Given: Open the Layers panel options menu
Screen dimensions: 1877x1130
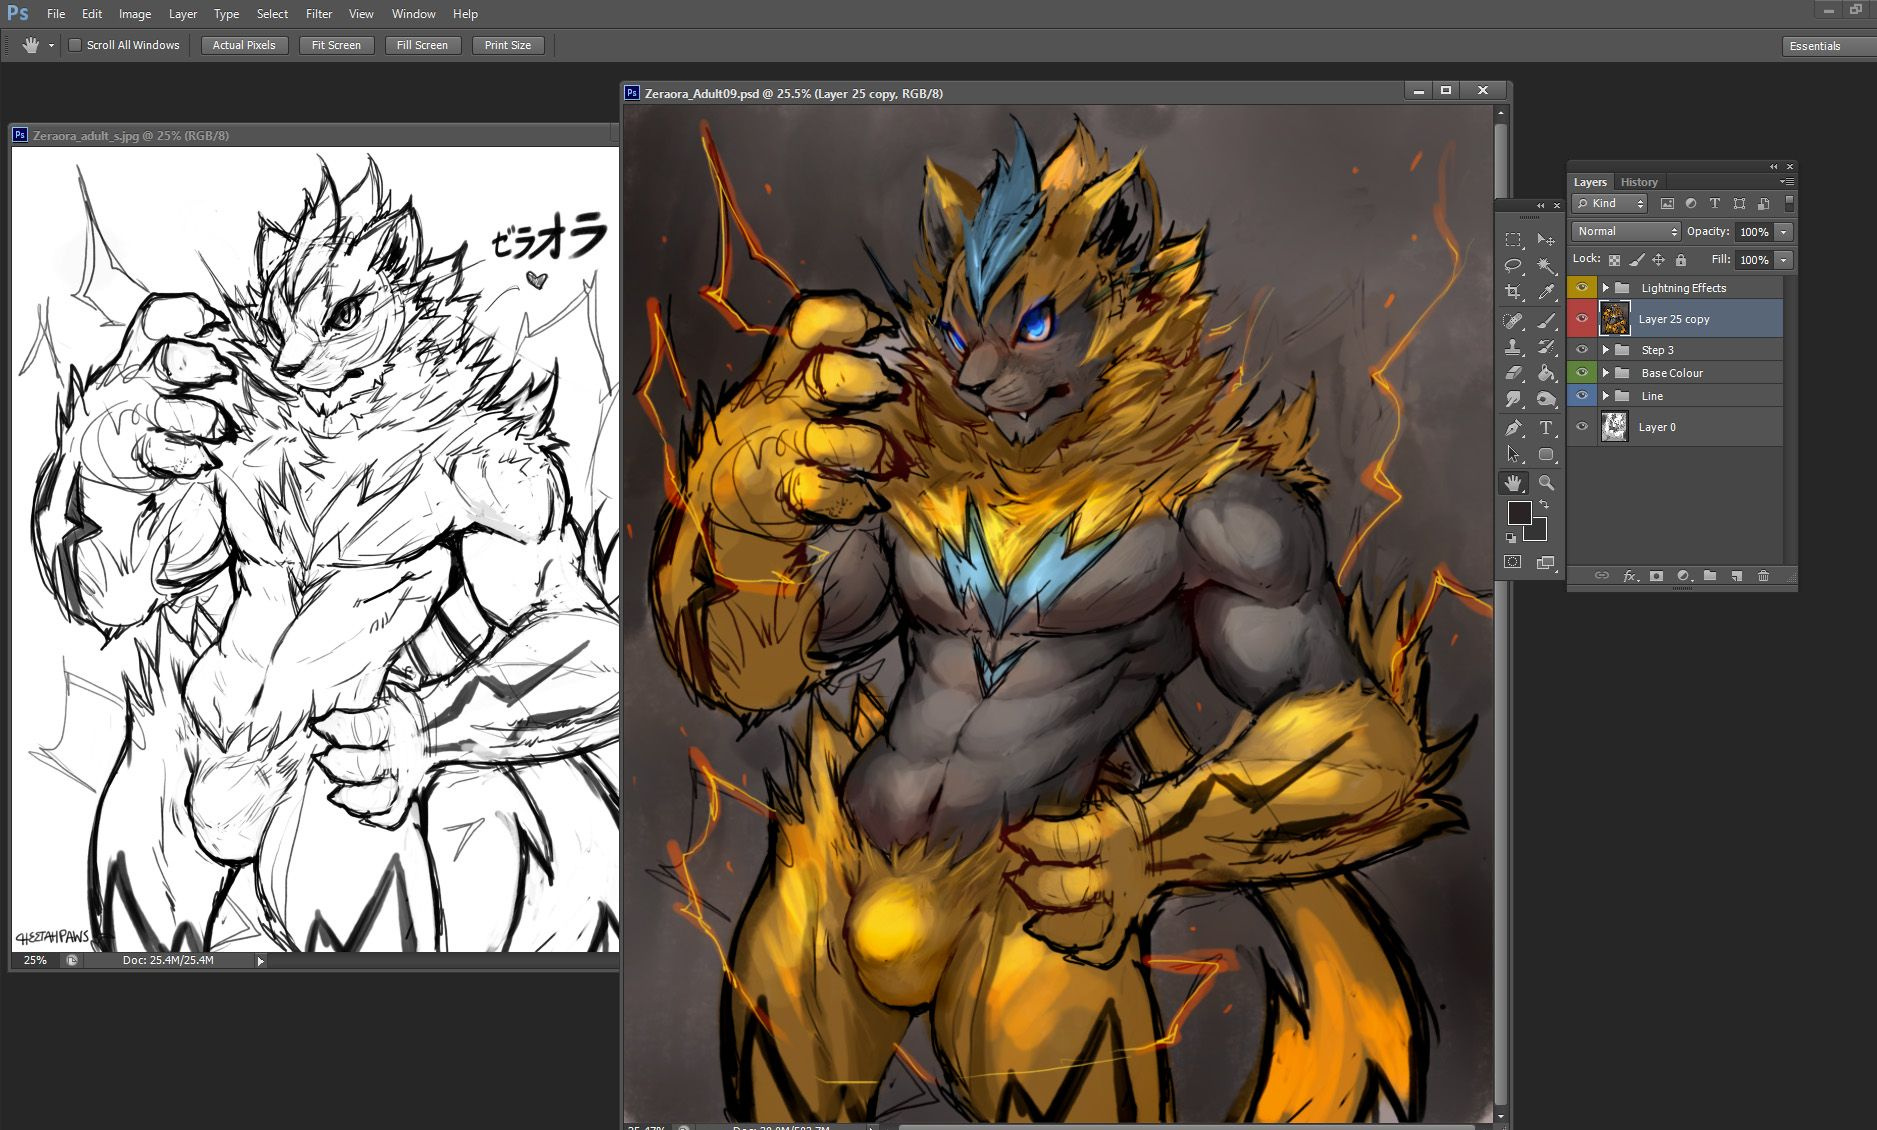Looking at the screenshot, I should coord(1788,182).
